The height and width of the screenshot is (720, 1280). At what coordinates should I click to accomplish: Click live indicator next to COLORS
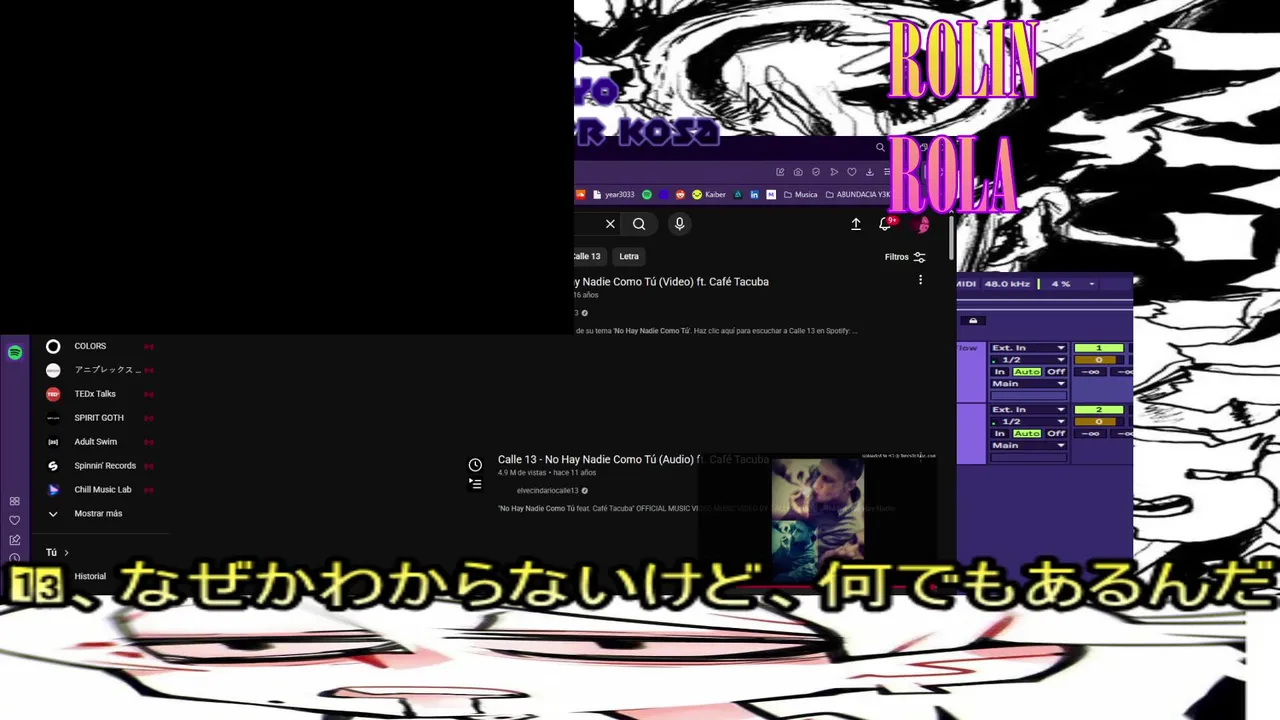click(149, 346)
